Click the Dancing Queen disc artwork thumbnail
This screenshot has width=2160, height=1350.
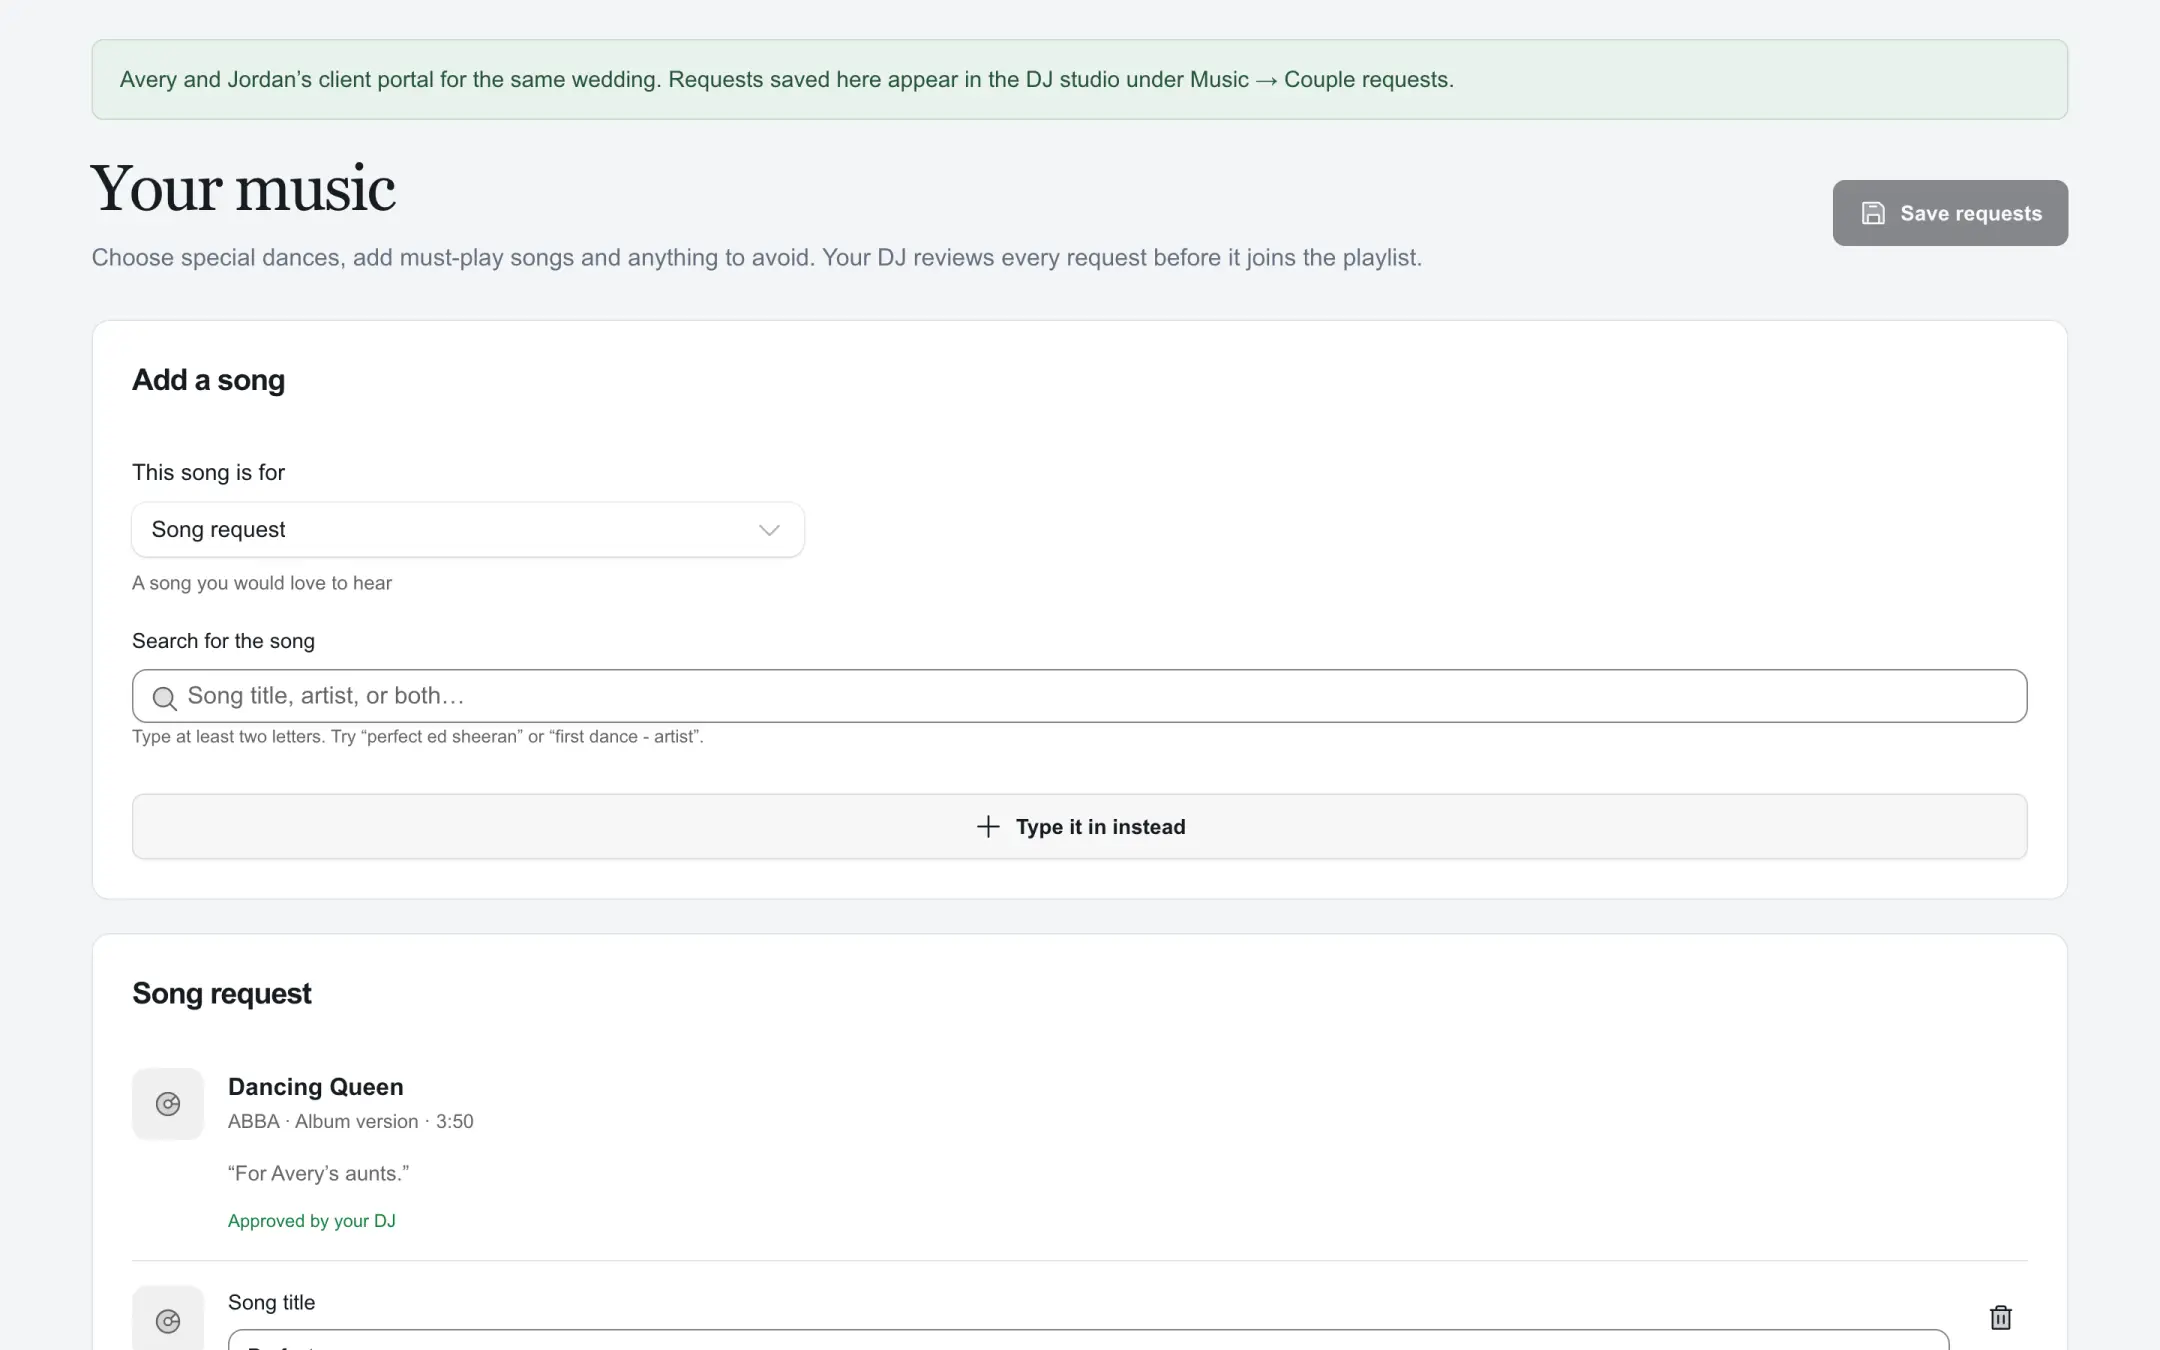pyautogui.click(x=168, y=1104)
